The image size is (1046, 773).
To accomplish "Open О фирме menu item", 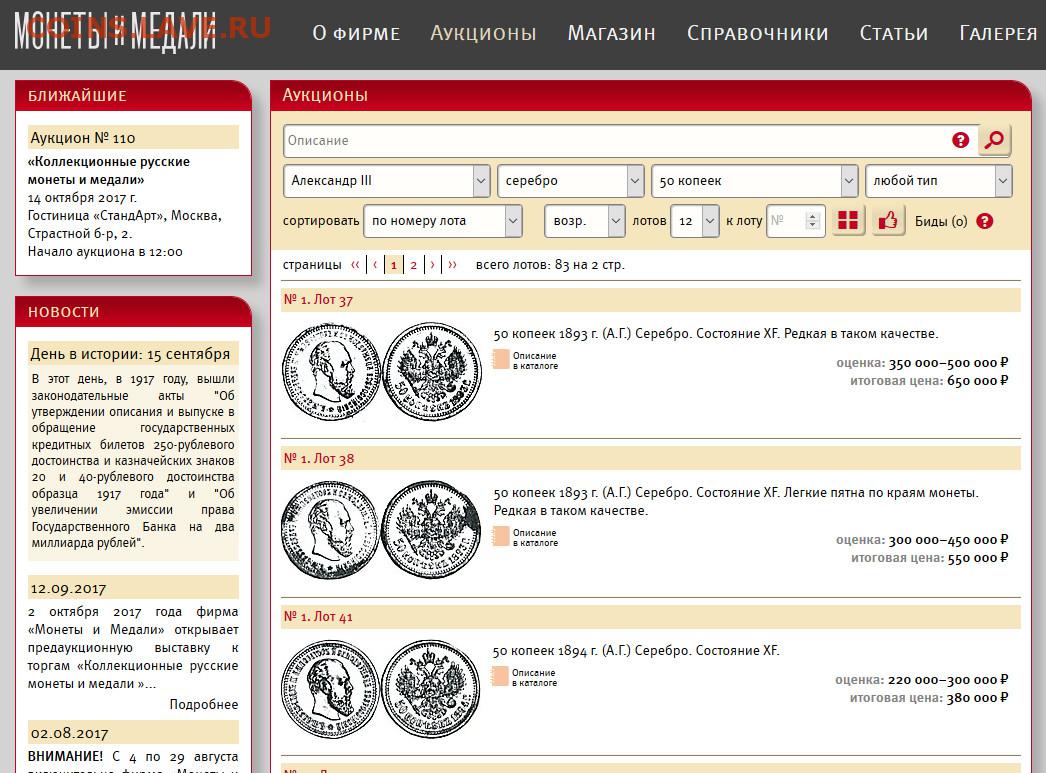I will (x=356, y=33).
